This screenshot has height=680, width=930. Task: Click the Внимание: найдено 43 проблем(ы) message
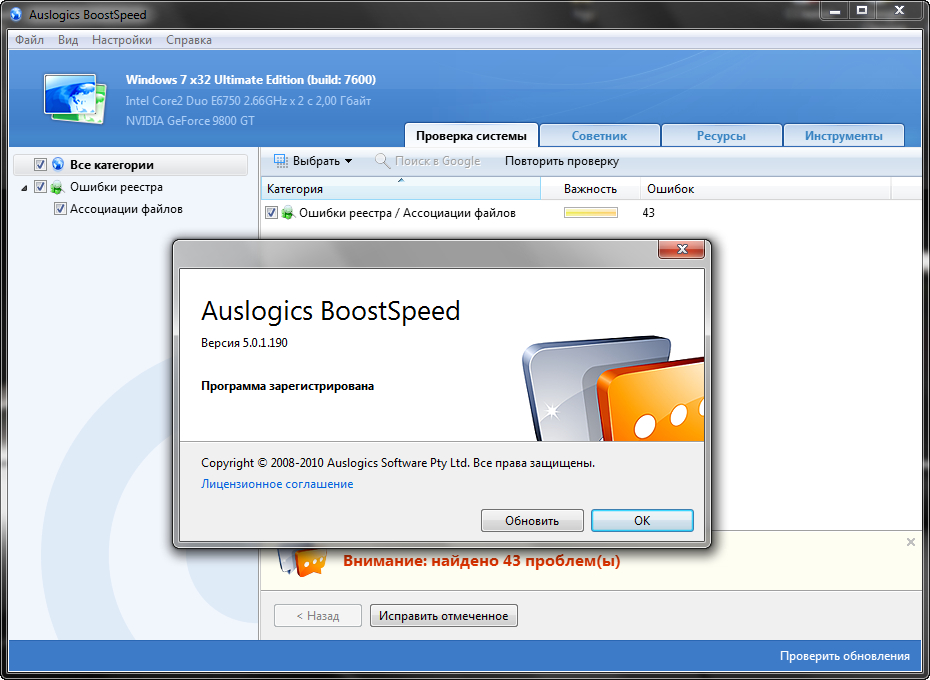coord(482,561)
